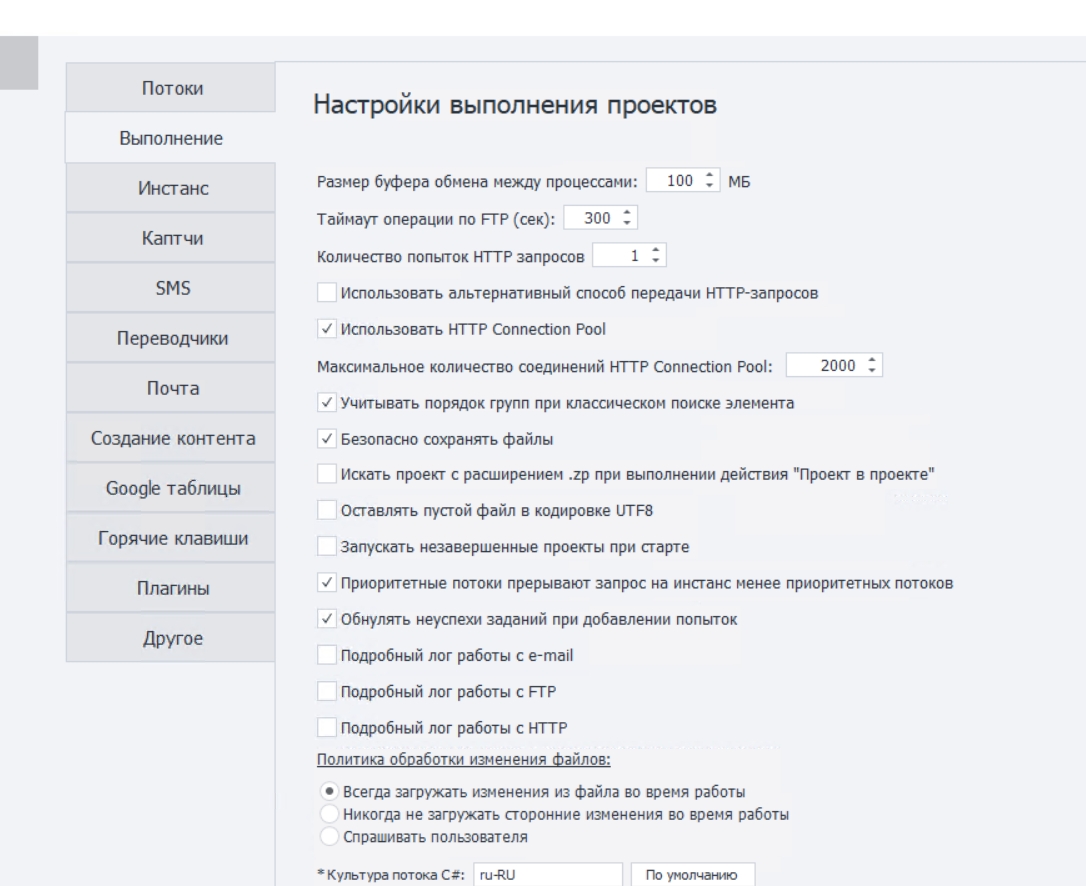Open the Потоки settings tab
This screenshot has height=886, width=1086.
pos(171,88)
